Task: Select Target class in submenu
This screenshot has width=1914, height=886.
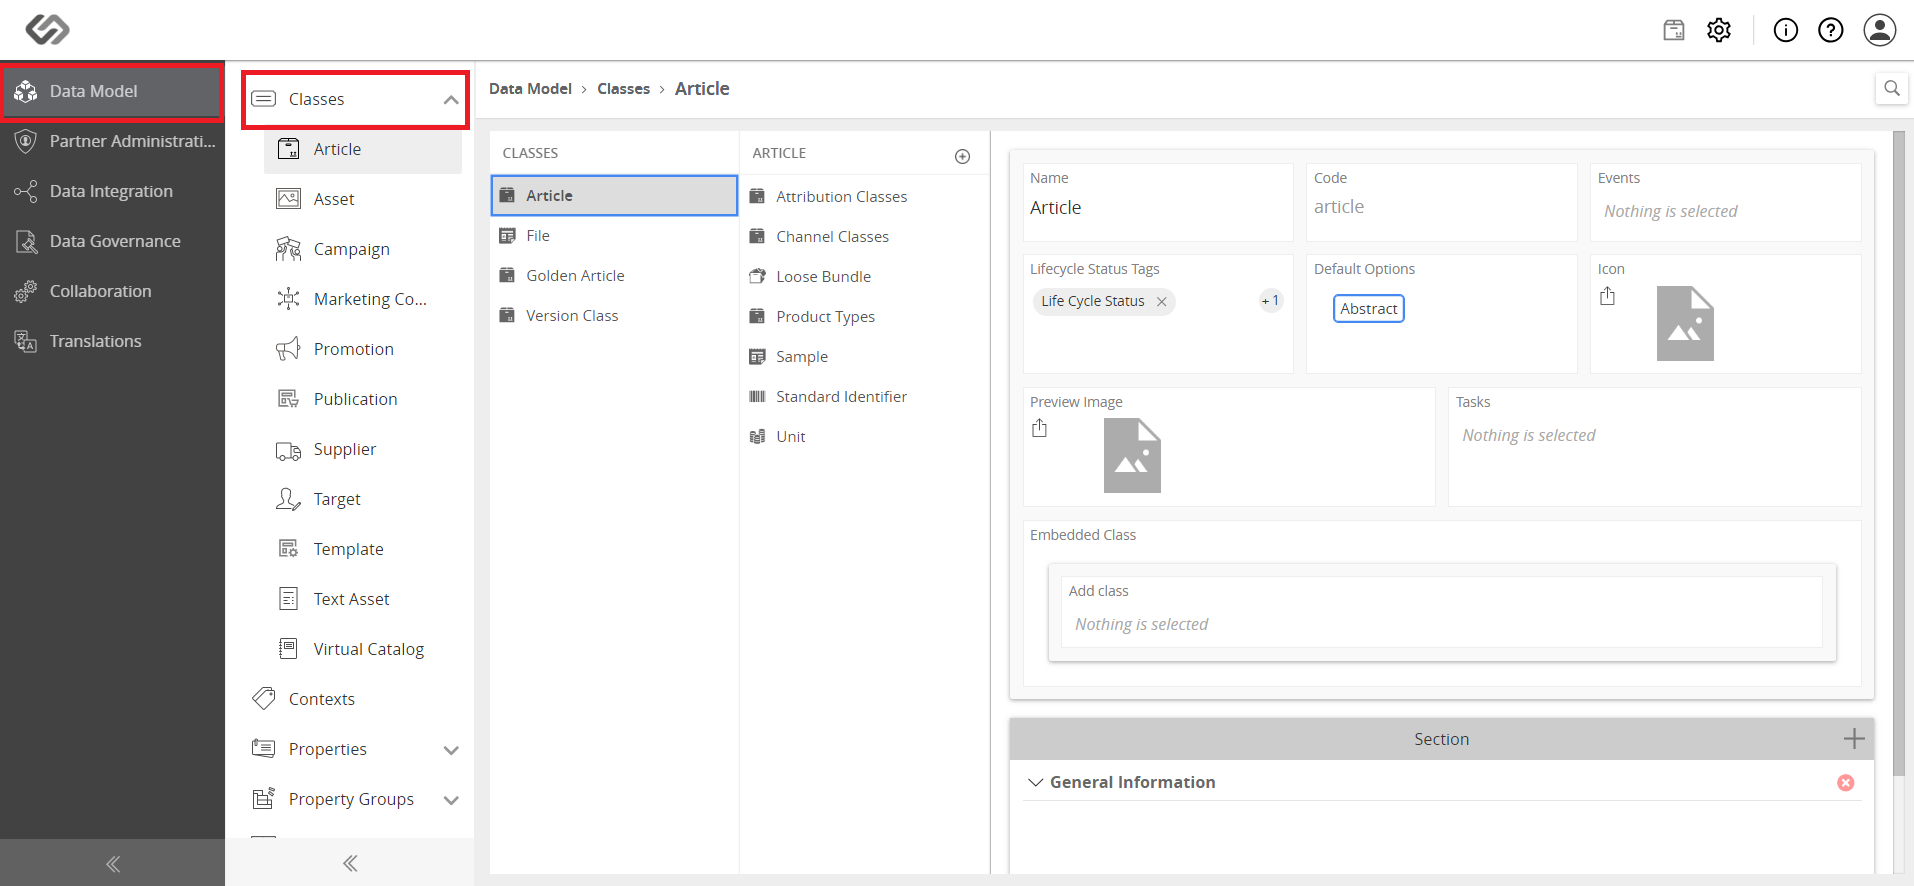Action: (x=363, y=499)
